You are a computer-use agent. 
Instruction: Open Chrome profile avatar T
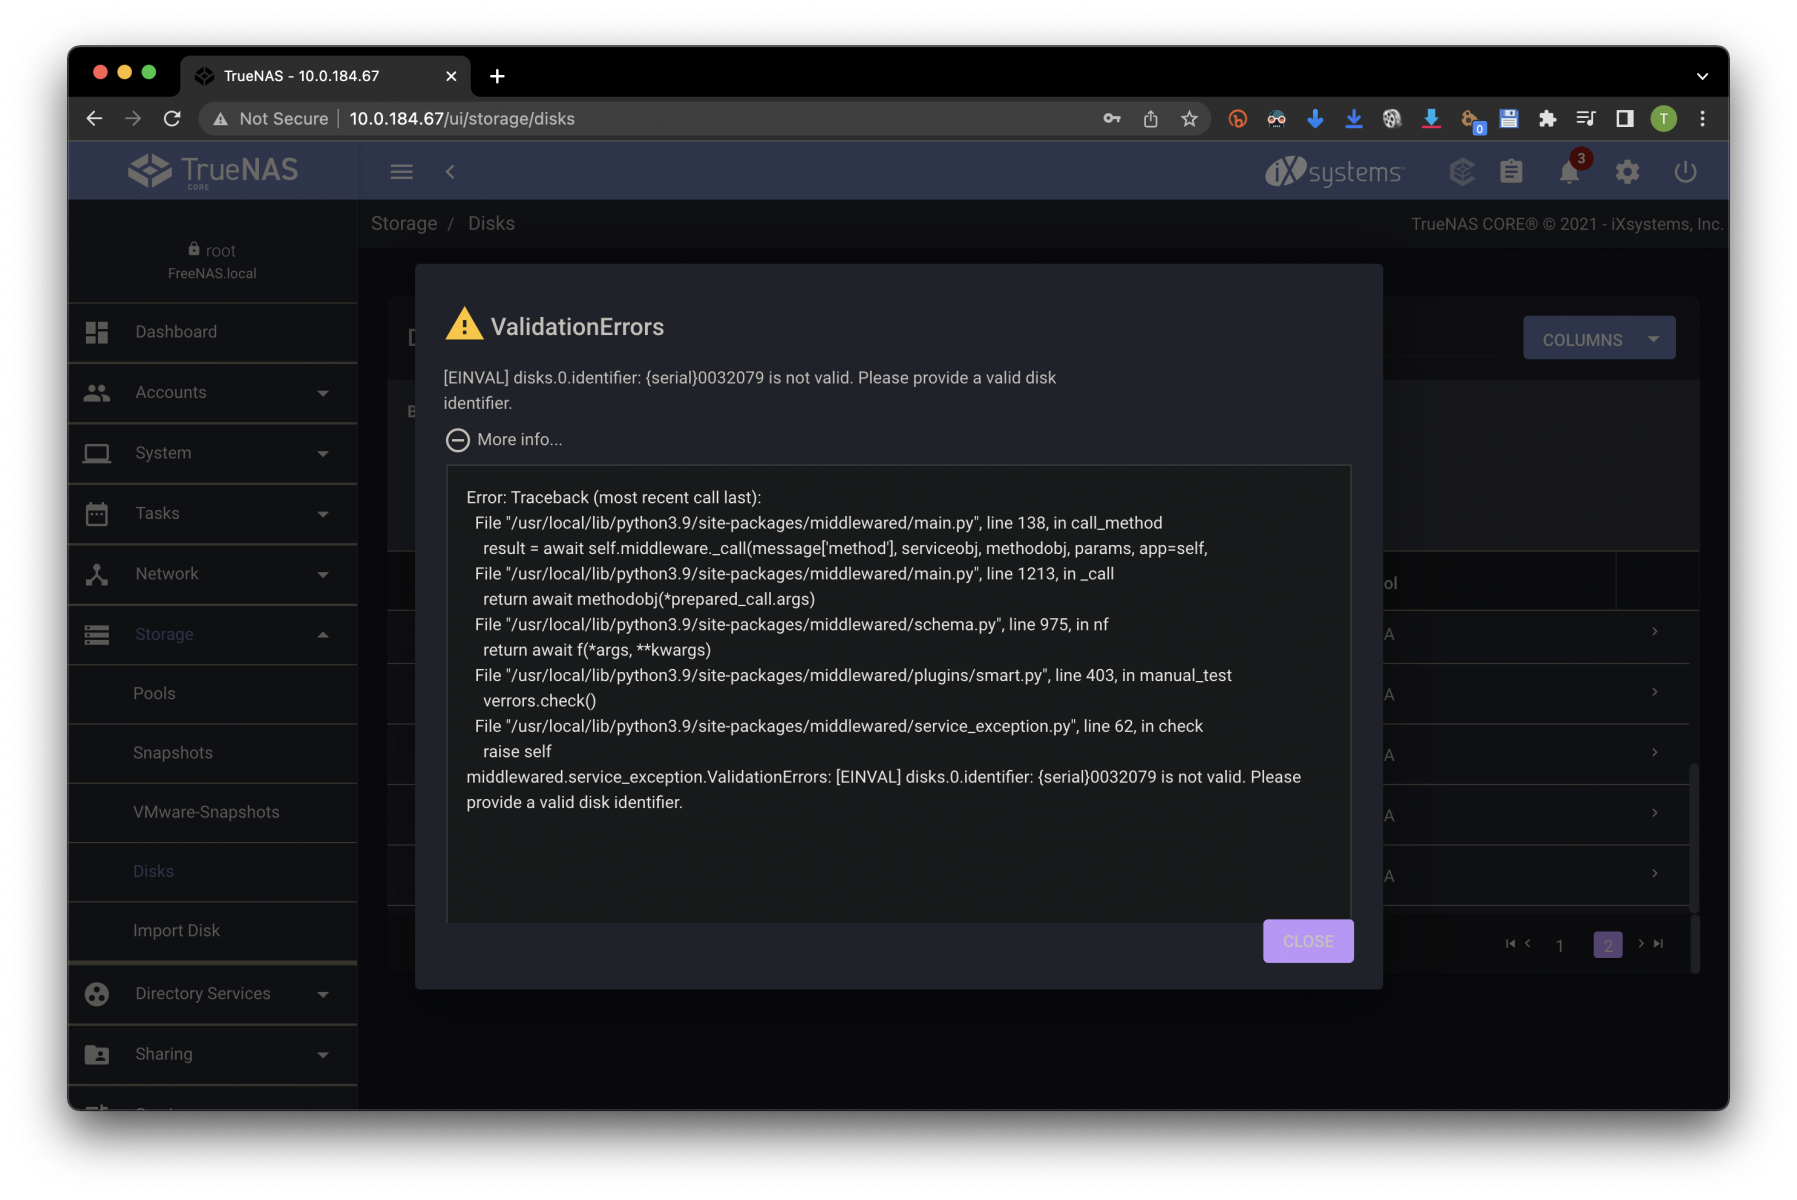click(1663, 119)
